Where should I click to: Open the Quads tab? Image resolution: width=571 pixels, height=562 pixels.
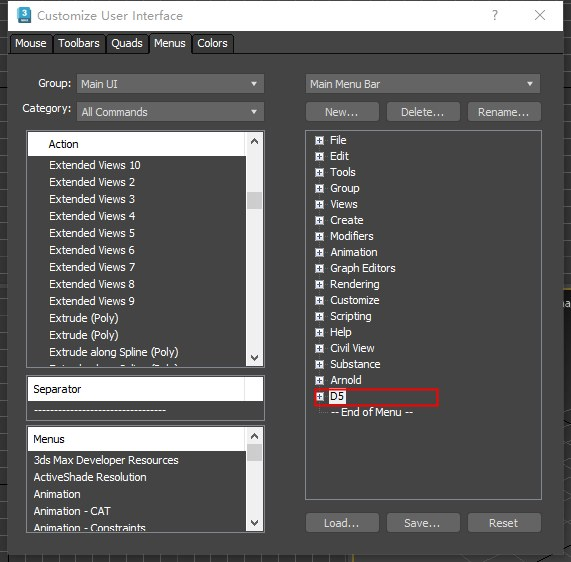coord(127,43)
